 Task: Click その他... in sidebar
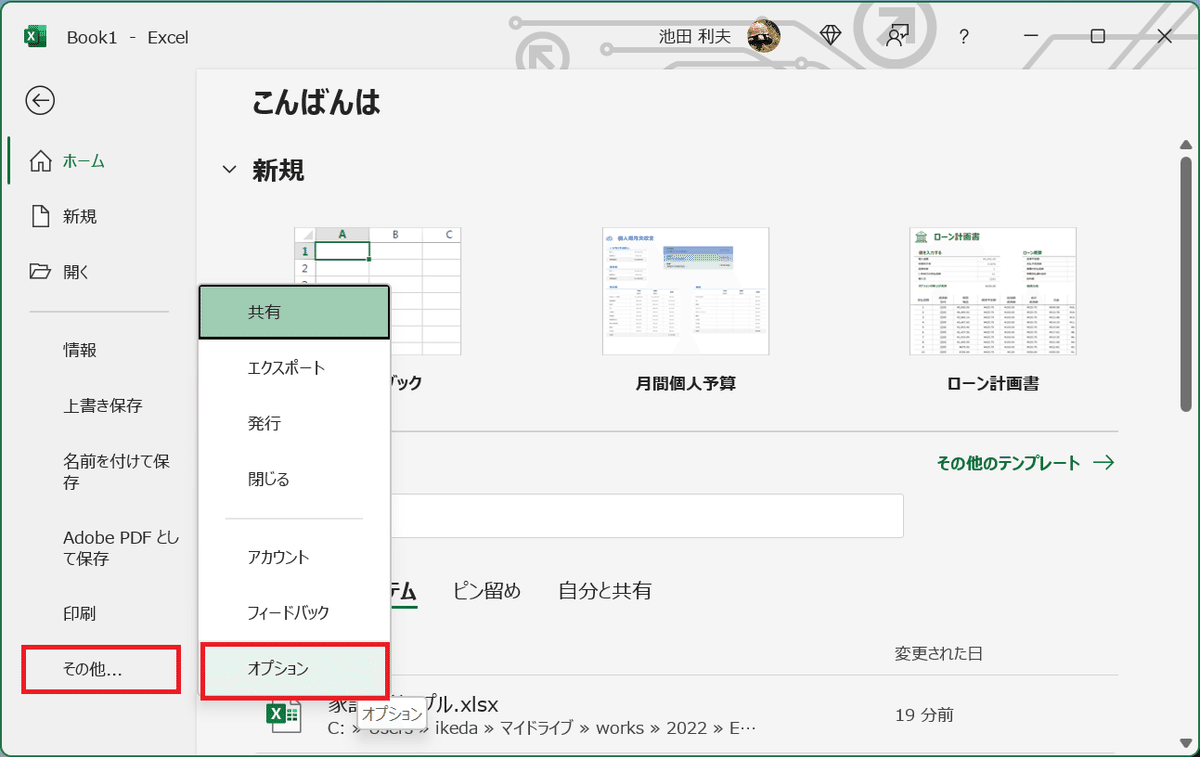tap(101, 670)
